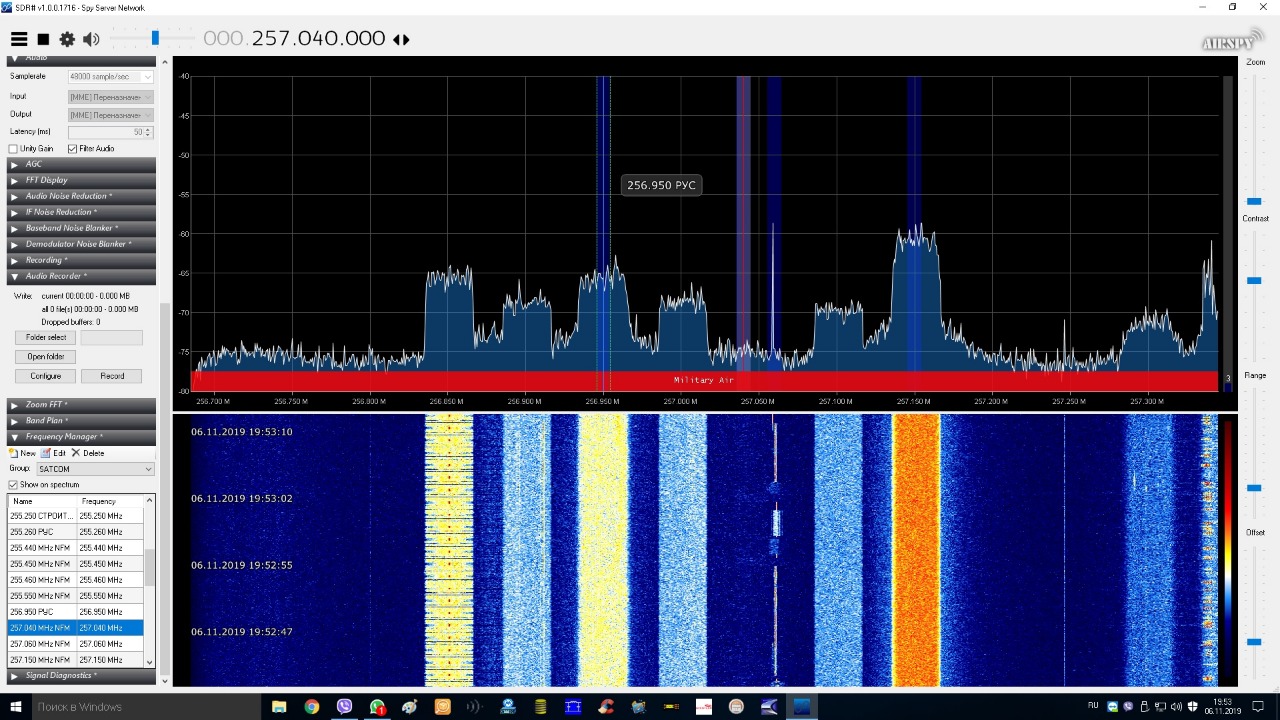This screenshot has width=1280, height=720.
Task: Open WhatsApp from the taskbar
Action: [377, 707]
